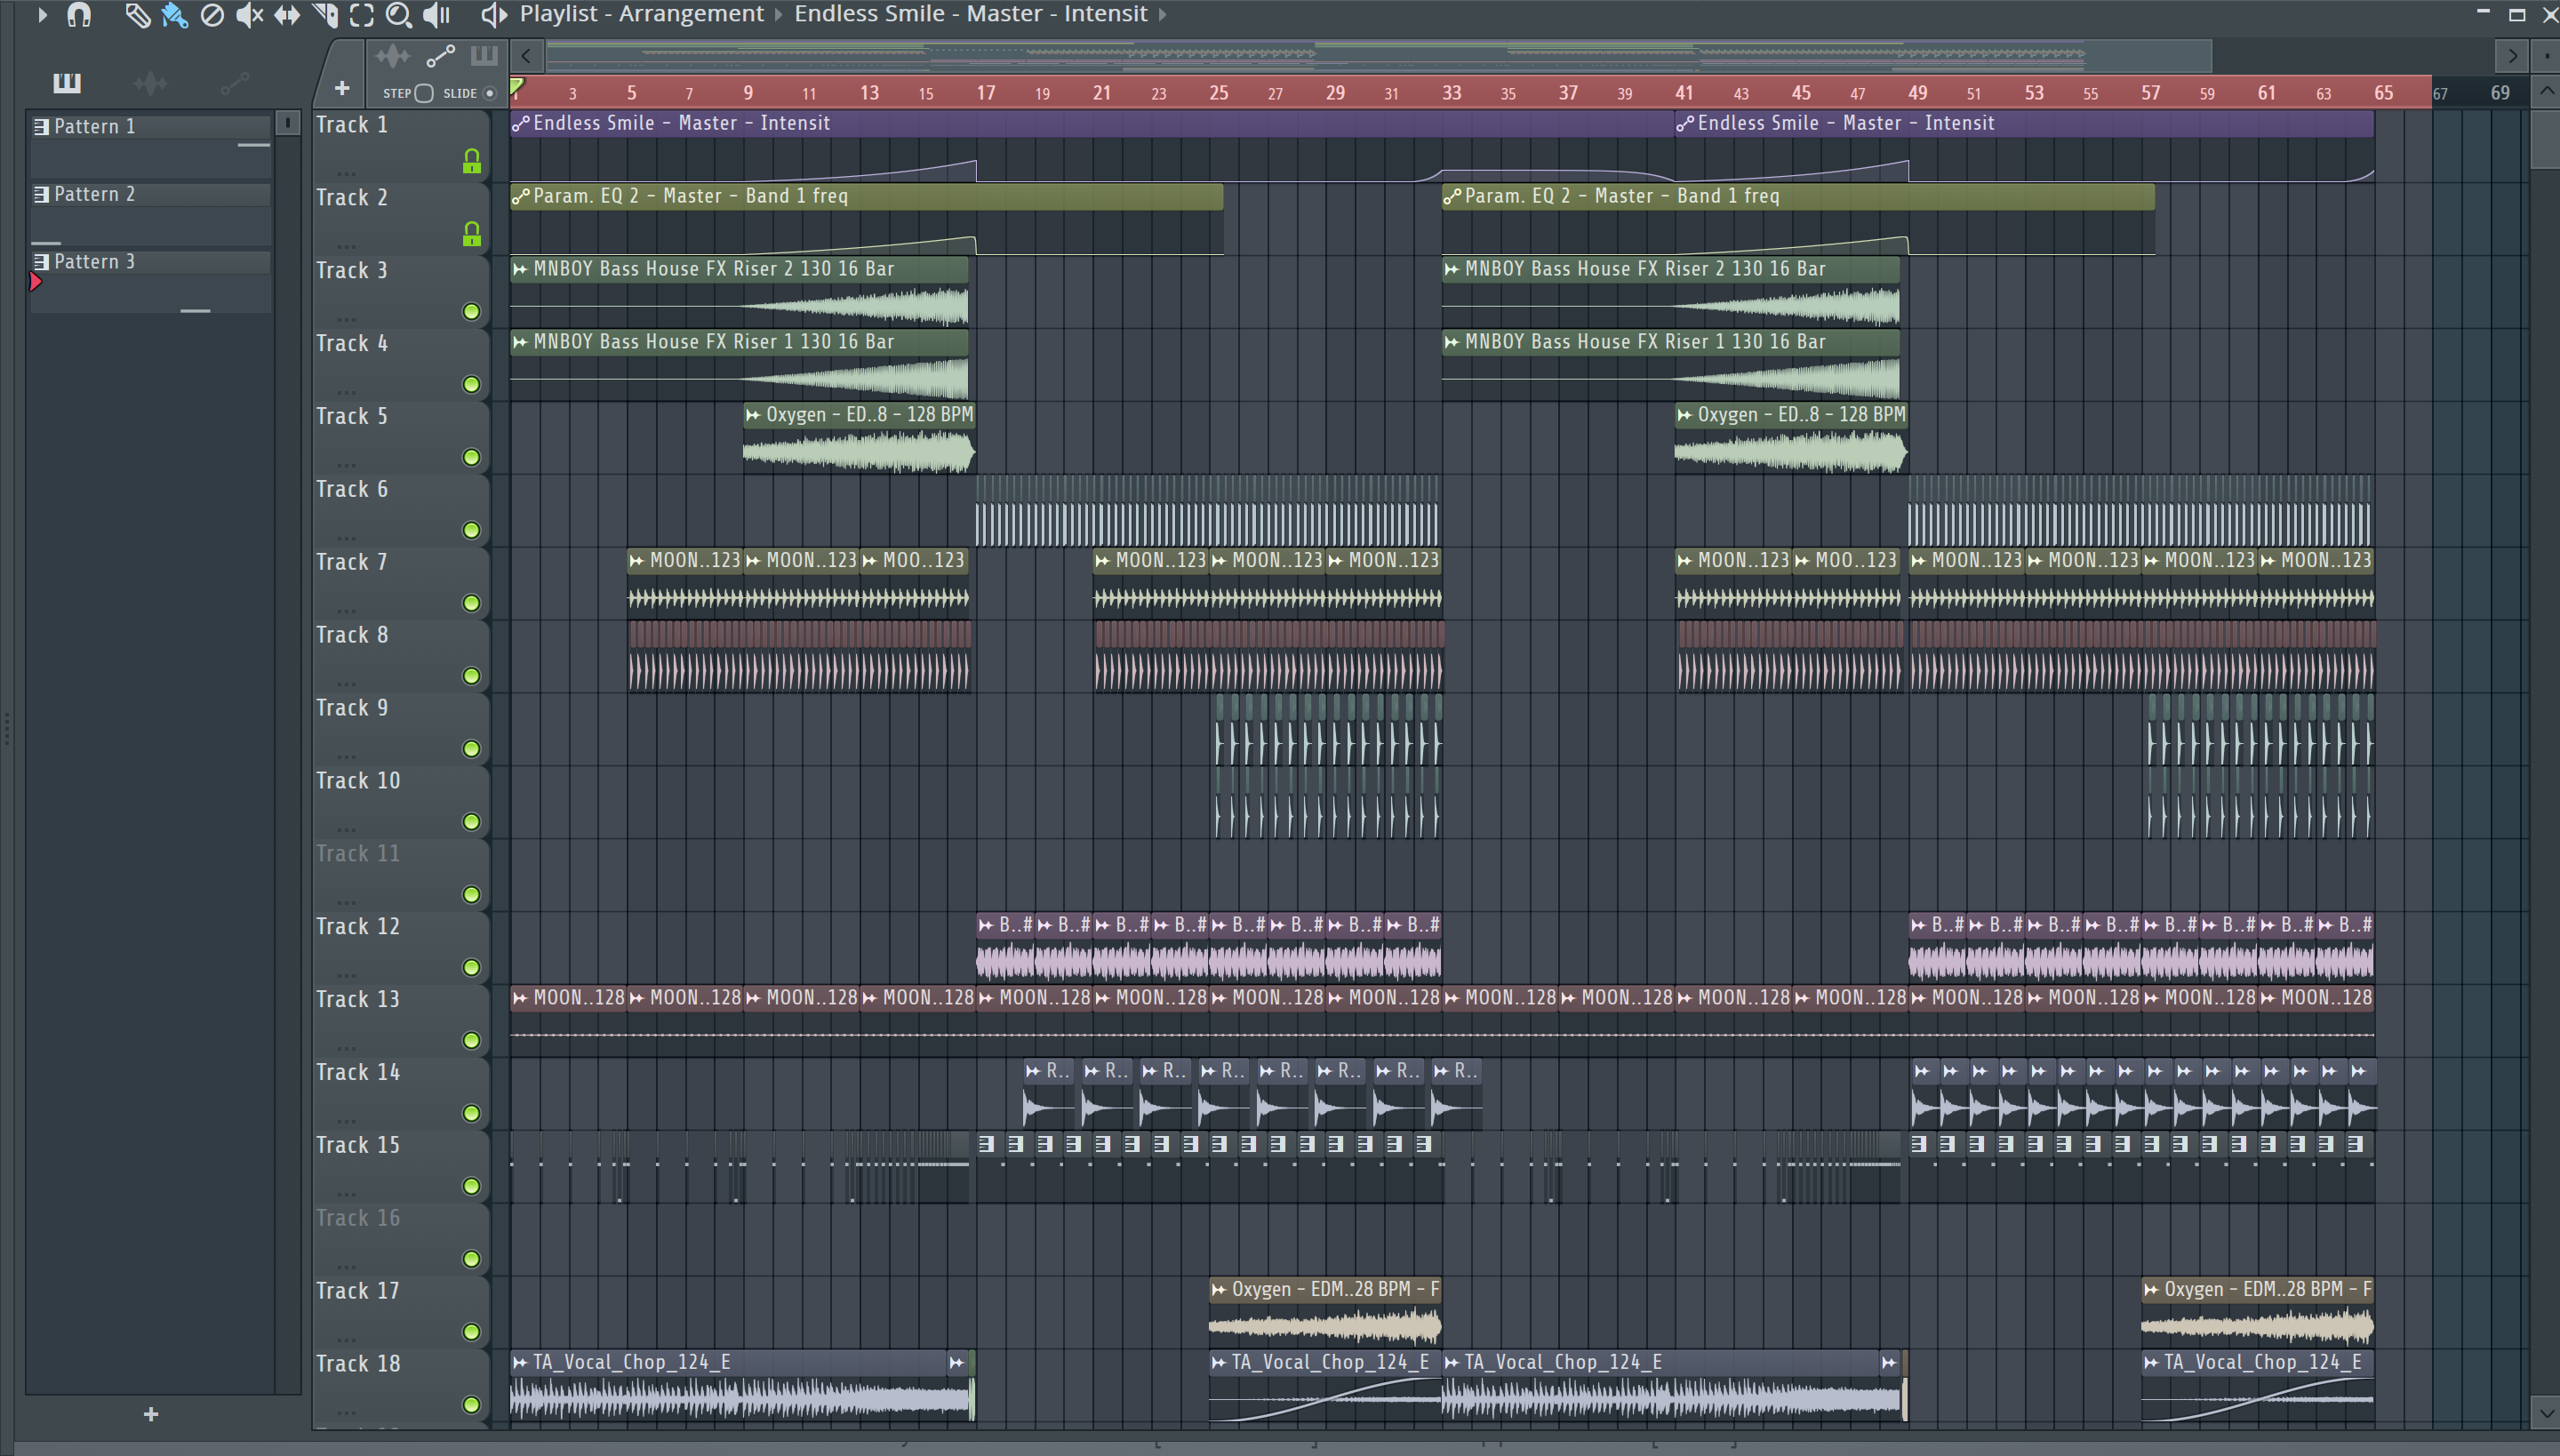Click the playlist overview scrollbar thumb
The width and height of the screenshot is (2560, 1456).
pos(1379,56)
